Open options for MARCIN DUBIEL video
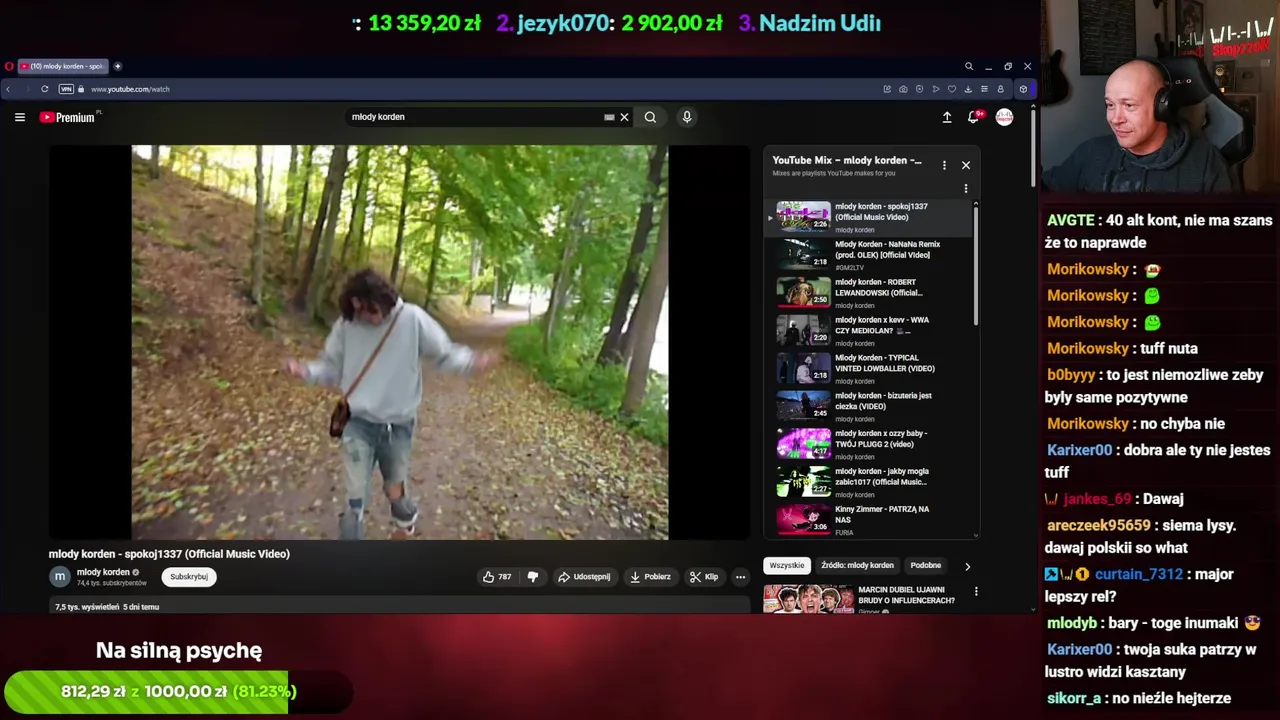1280x720 pixels. click(976, 592)
